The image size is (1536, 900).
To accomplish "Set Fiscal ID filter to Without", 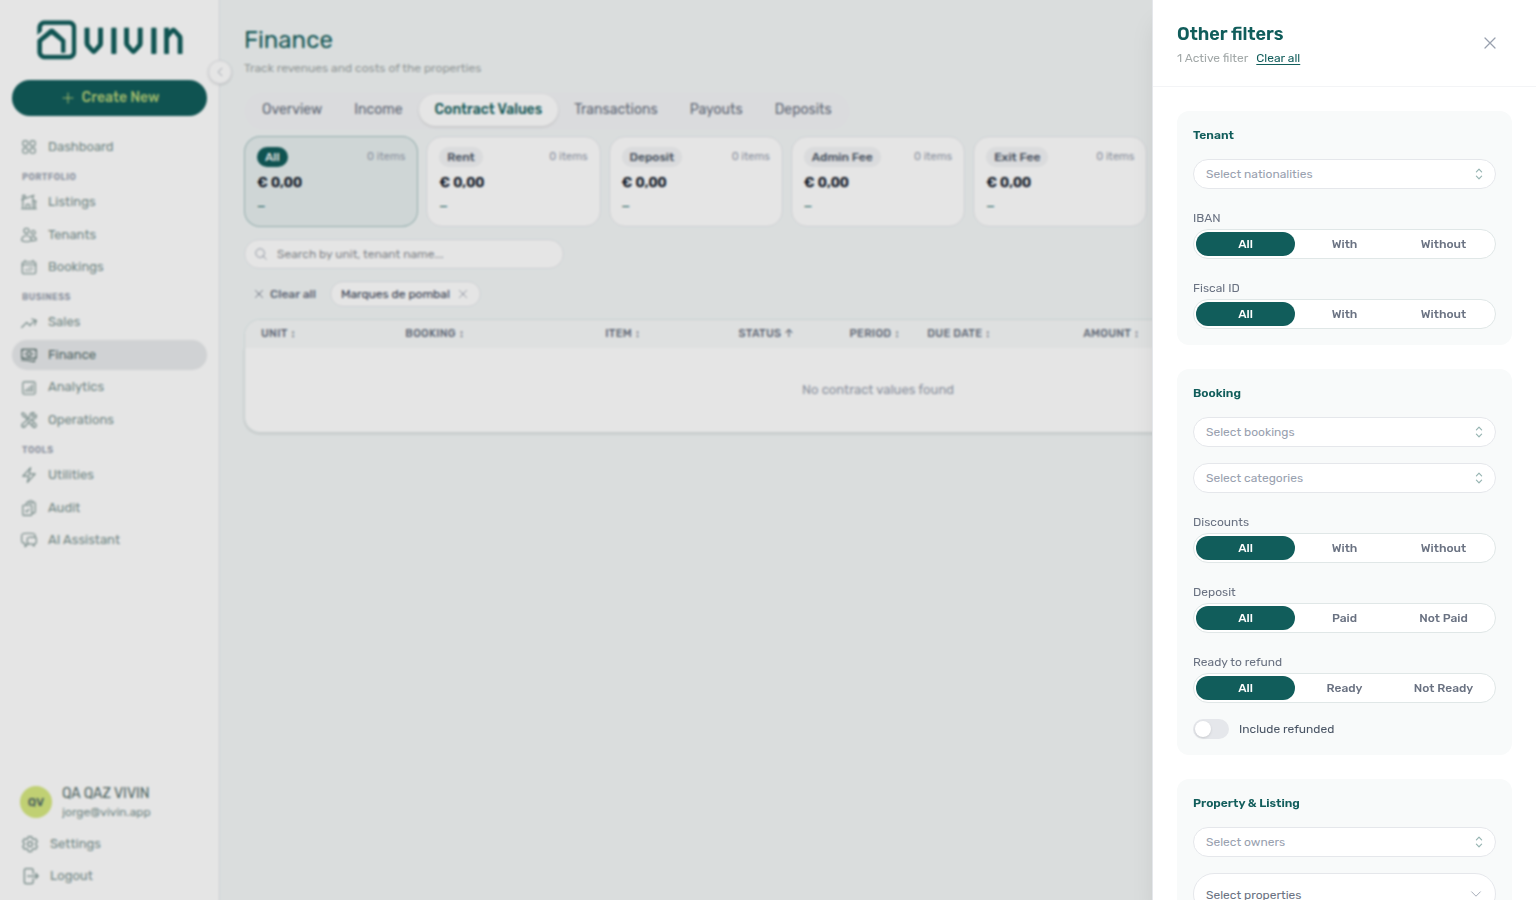I will 1443,314.
